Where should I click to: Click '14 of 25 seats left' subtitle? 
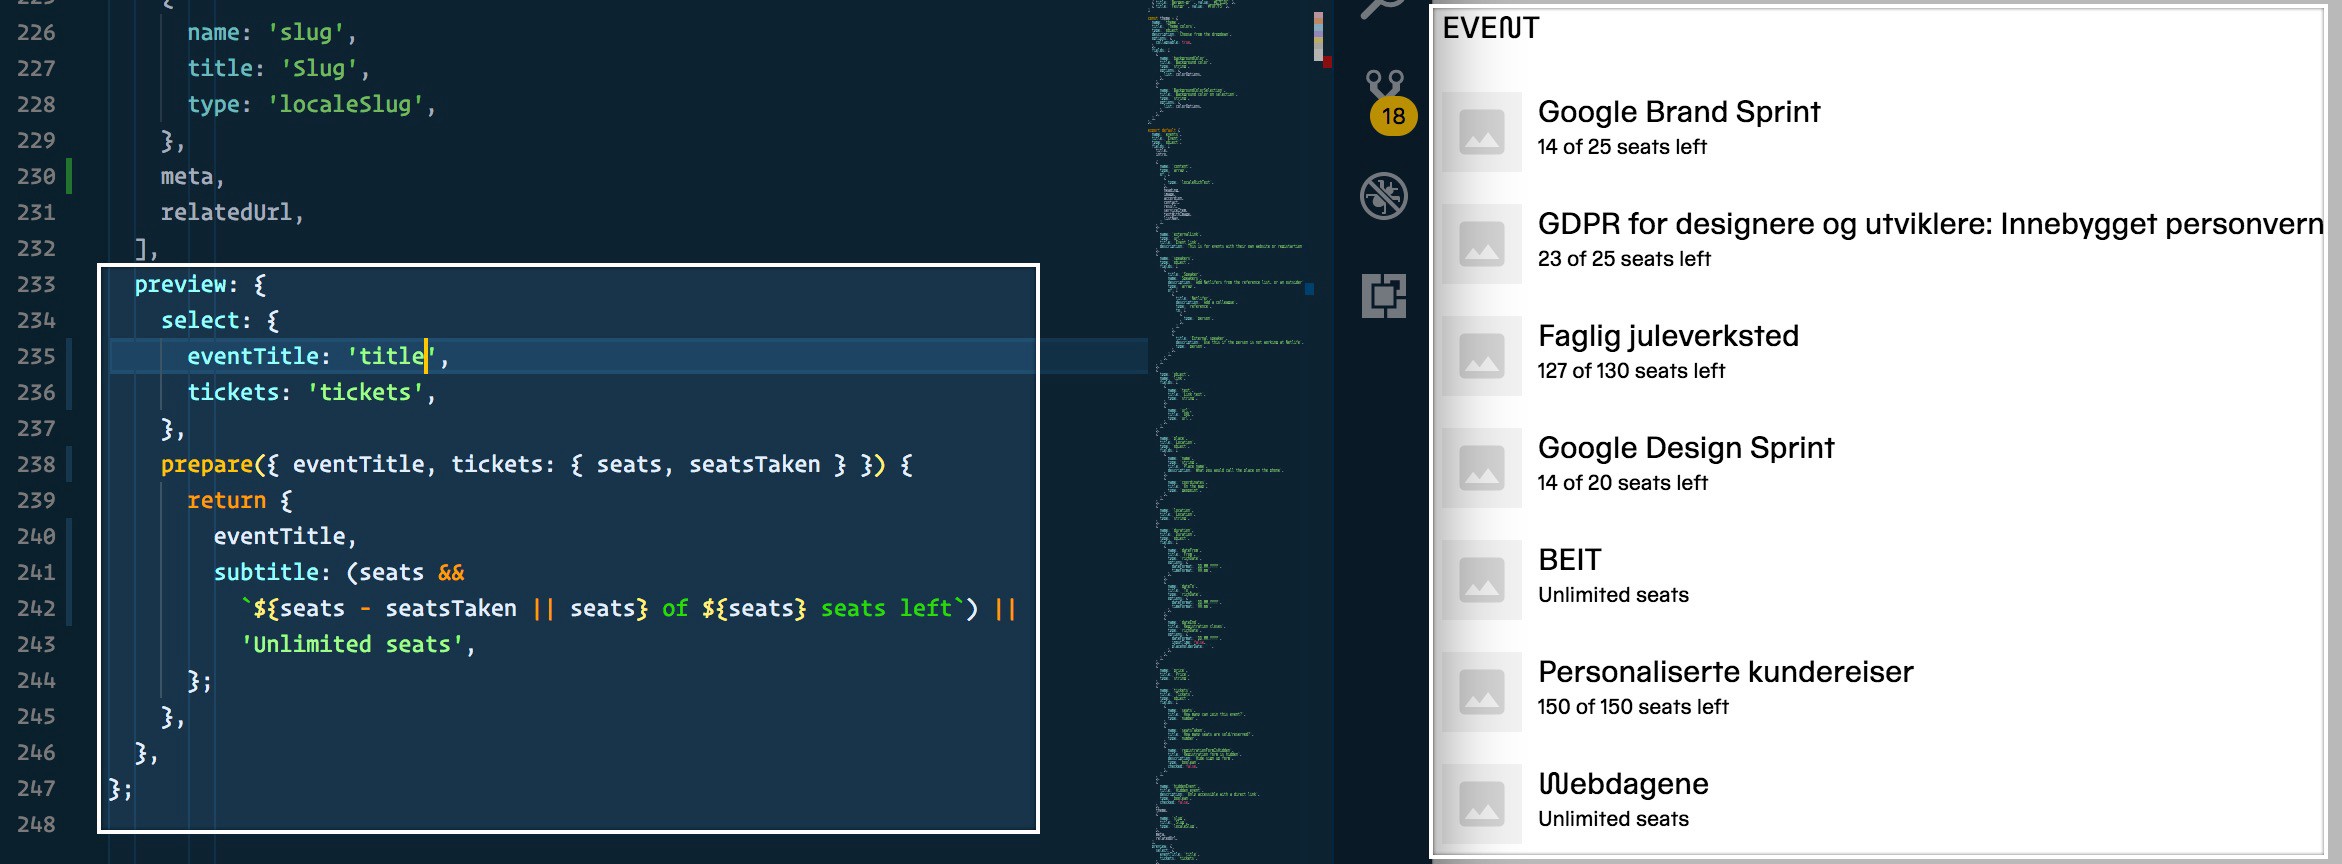pos(1622,147)
